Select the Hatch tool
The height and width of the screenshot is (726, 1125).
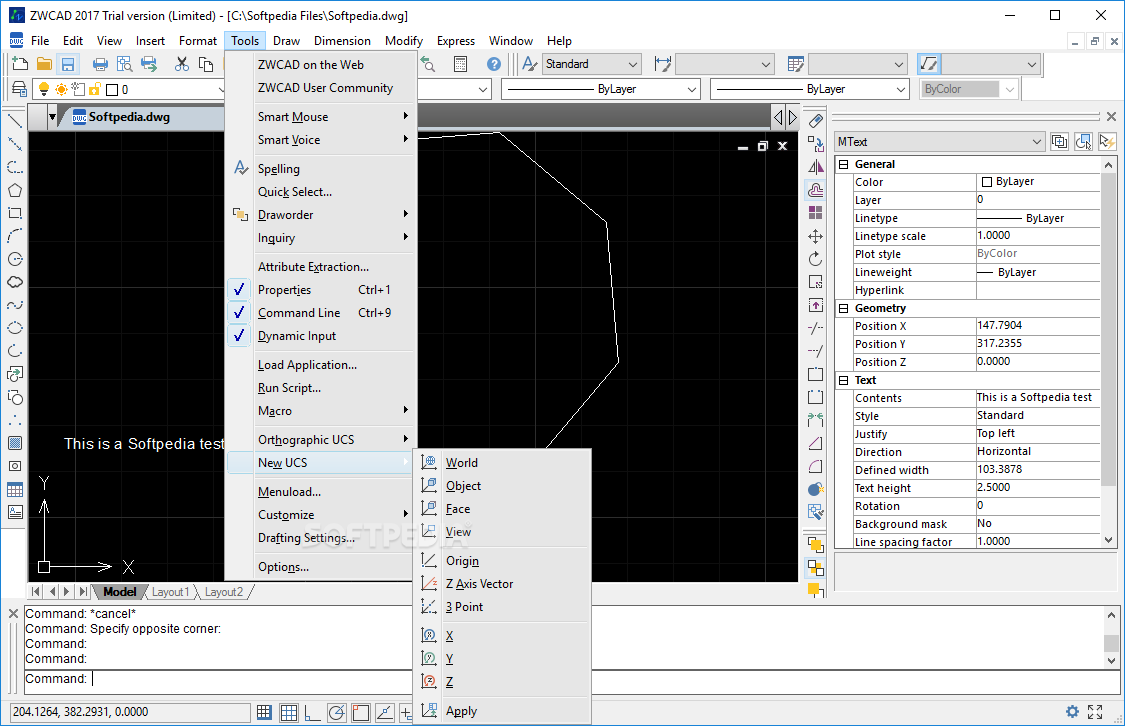[x=14, y=443]
